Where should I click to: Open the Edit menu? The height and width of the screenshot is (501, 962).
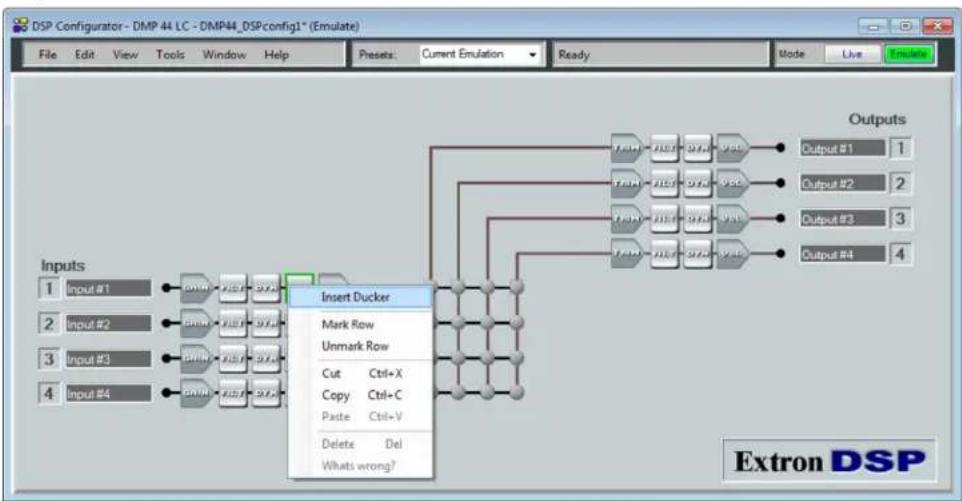(85, 55)
